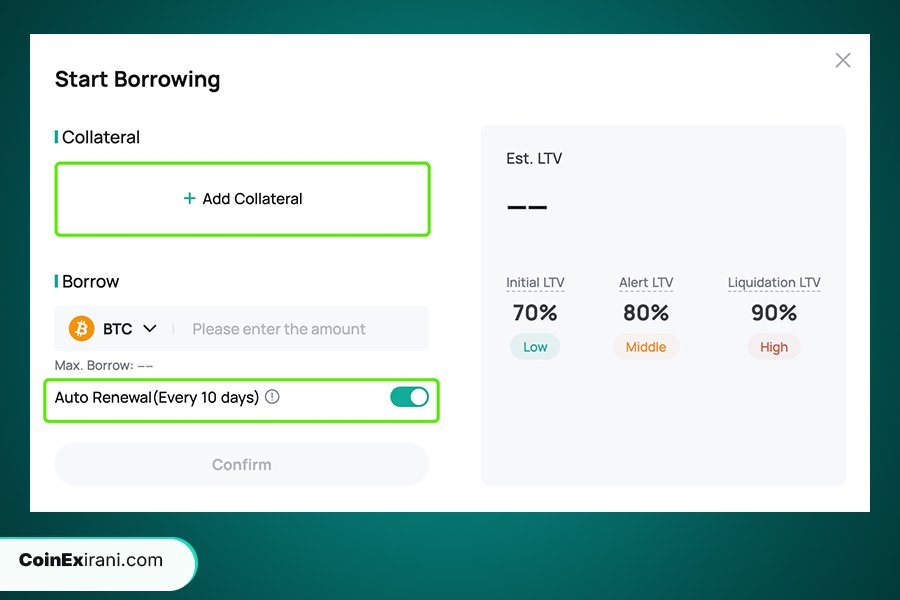Click the Auto Renewal info icon
Screen dimensions: 900x600
[x=272, y=397]
